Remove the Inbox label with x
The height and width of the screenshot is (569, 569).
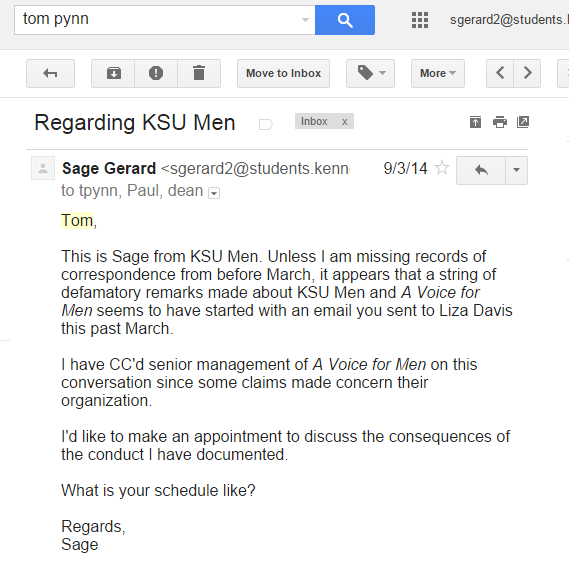[x=344, y=122]
